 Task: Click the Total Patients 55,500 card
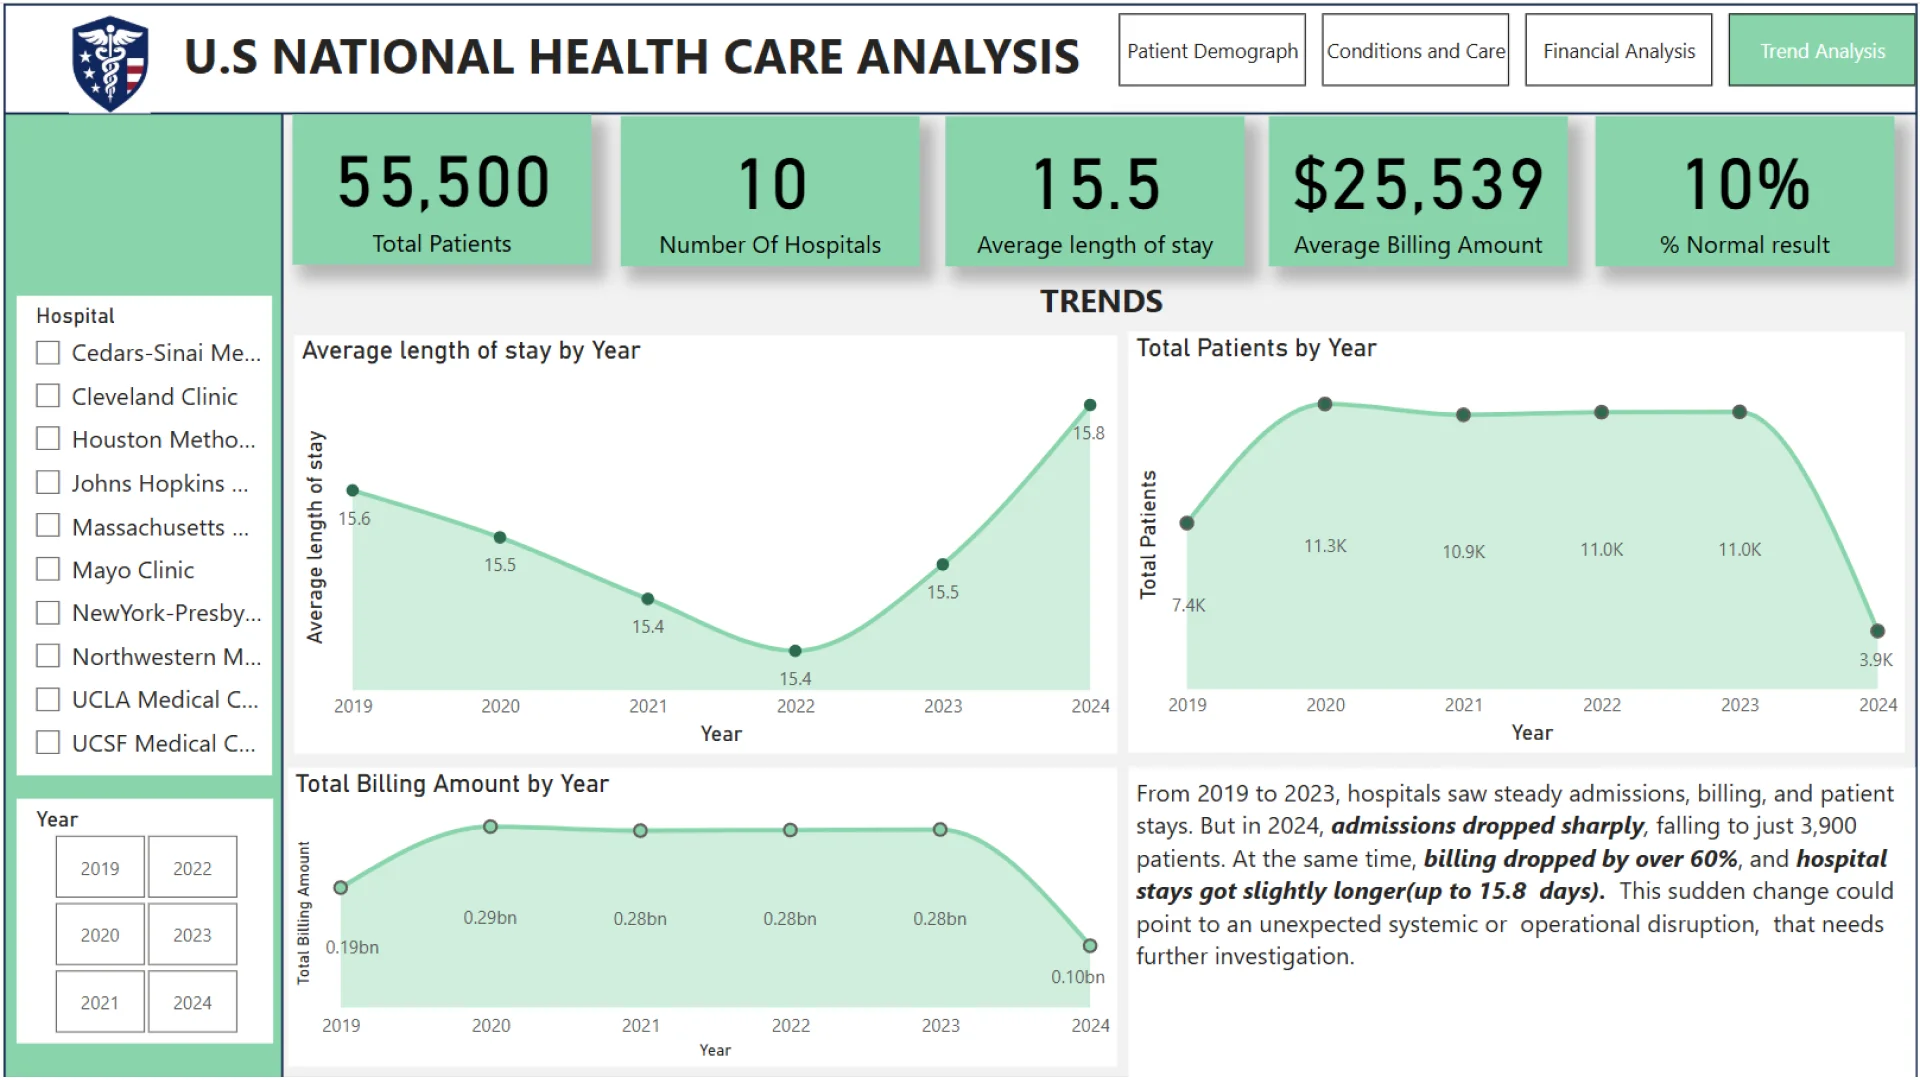point(442,192)
